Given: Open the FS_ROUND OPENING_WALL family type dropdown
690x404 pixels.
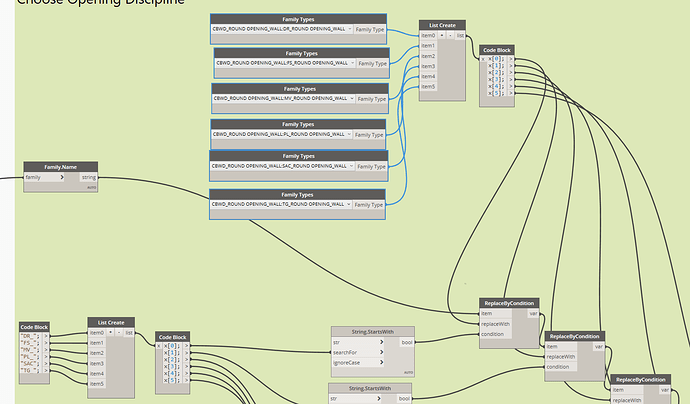Looking at the screenshot, I should pos(285,63).
